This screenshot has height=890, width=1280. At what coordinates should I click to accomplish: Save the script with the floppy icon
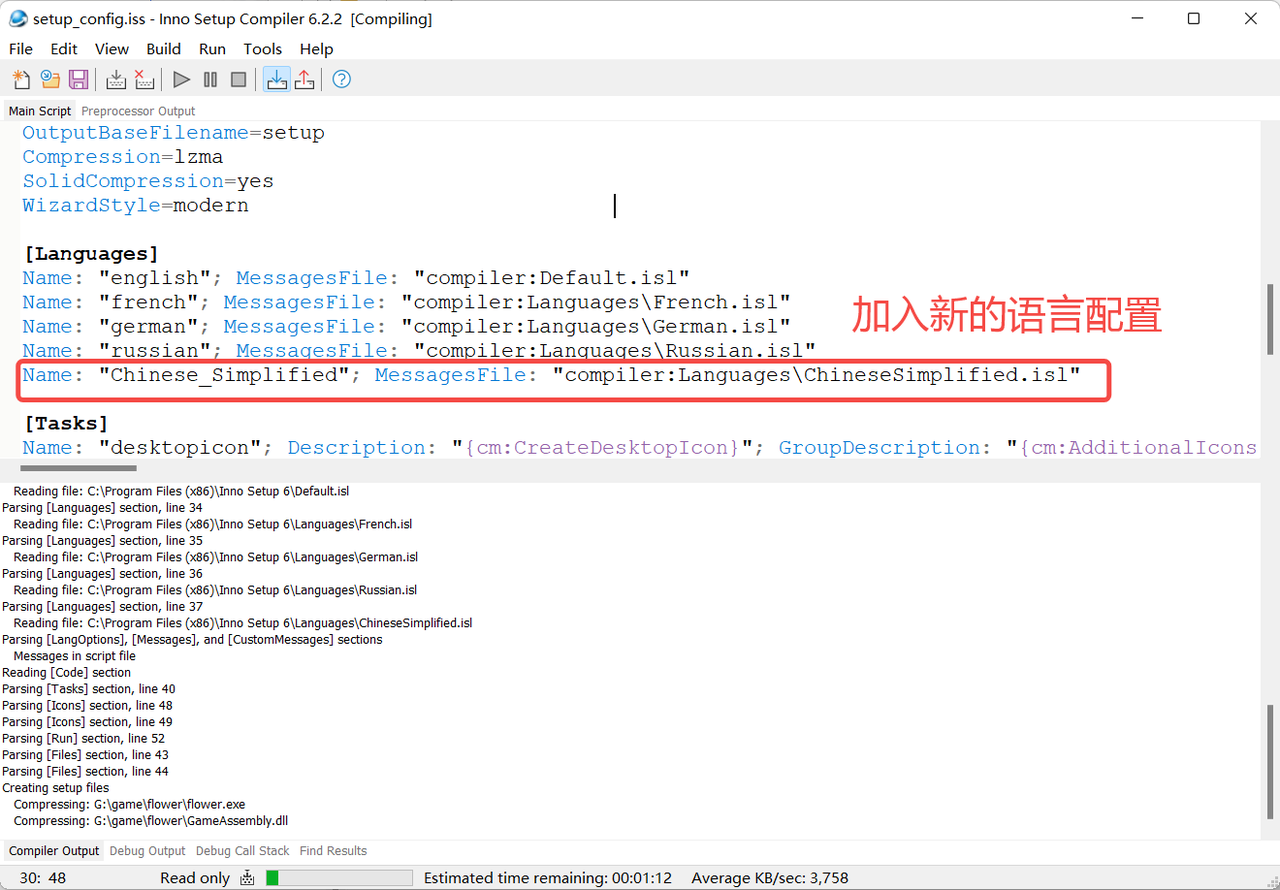78,79
